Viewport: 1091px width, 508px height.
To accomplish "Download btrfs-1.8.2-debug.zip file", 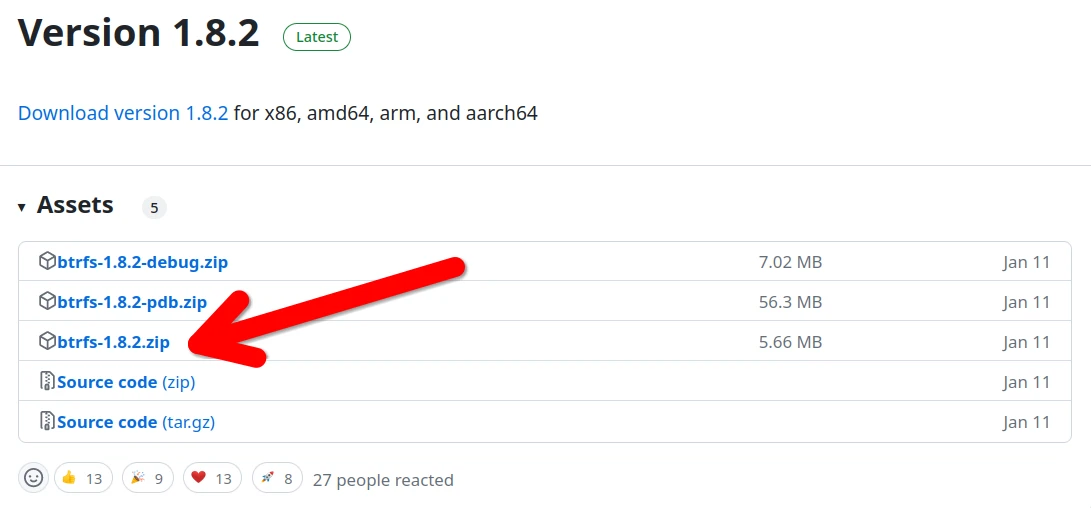I will [142, 262].
